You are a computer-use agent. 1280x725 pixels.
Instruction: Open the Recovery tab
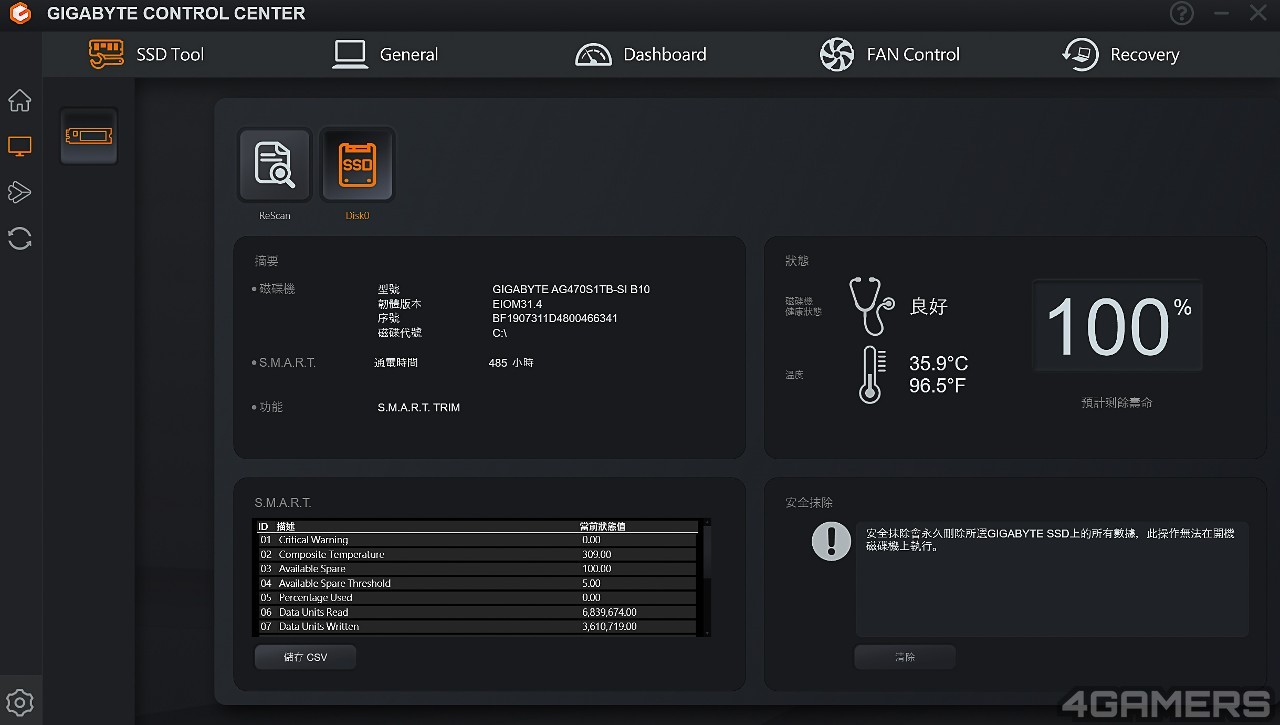tap(1121, 54)
